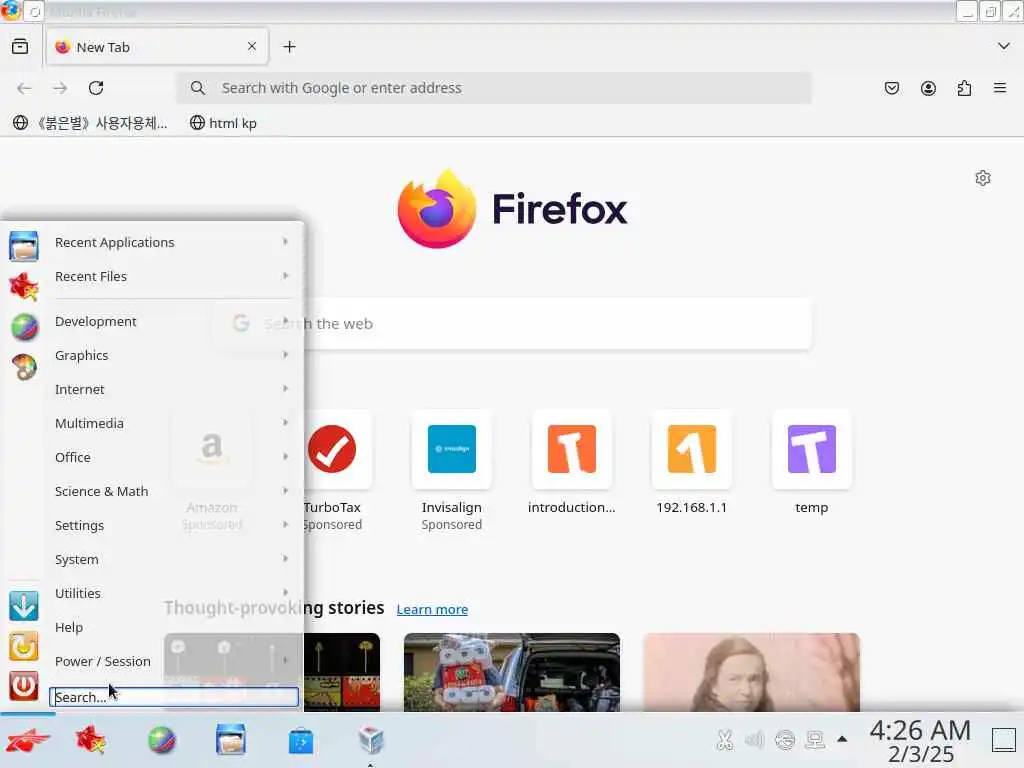Click red power shutdown sidebar icon
The image size is (1024, 768).
[24, 686]
